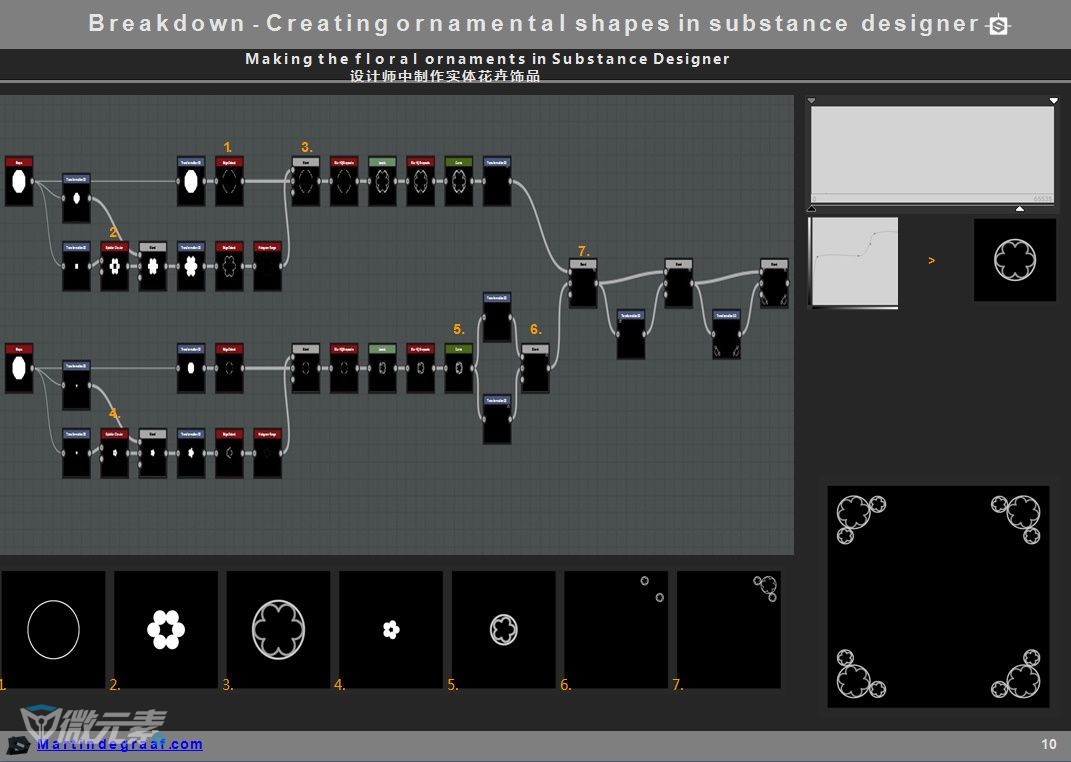Click the curve editor graph preview
The height and width of the screenshot is (762, 1071).
tap(854, 262)
